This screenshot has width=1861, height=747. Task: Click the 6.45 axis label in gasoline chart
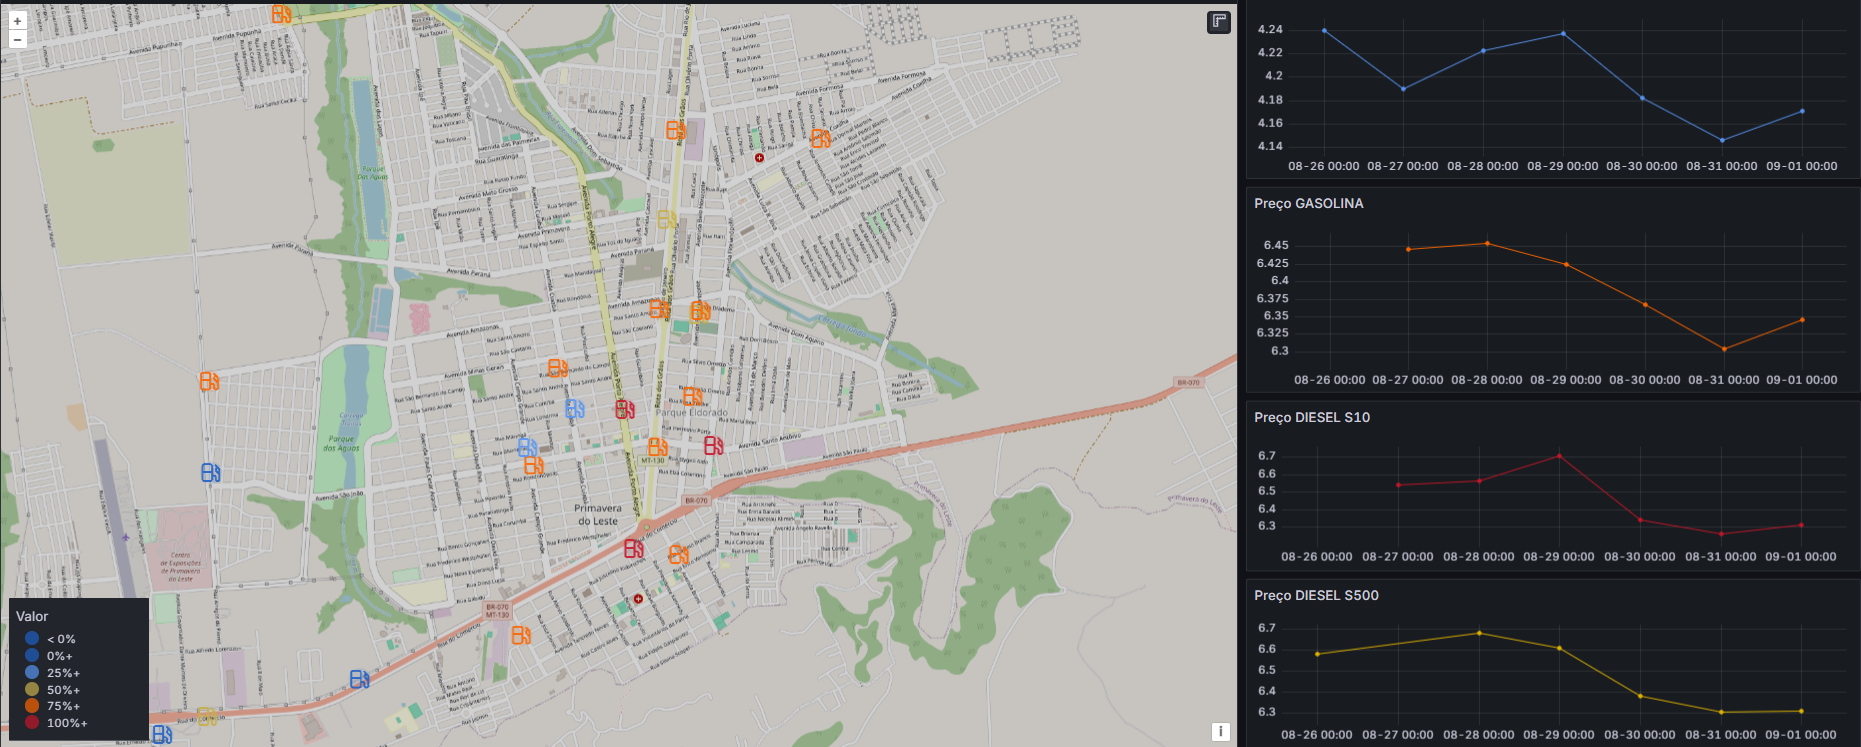pyautogui.click(x=1276, y=245)
